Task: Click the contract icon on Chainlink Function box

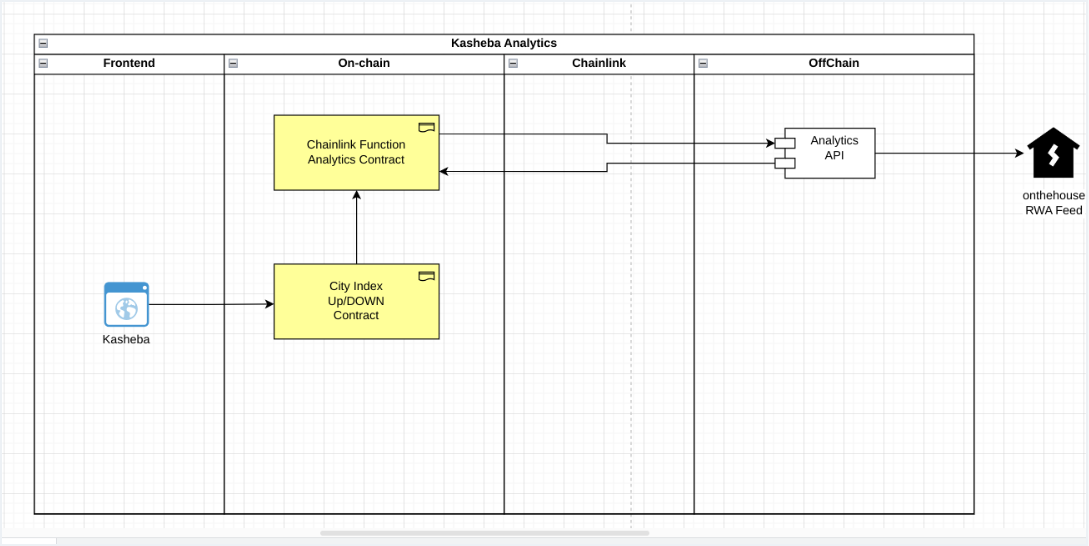Action: (x=426, y=127)
